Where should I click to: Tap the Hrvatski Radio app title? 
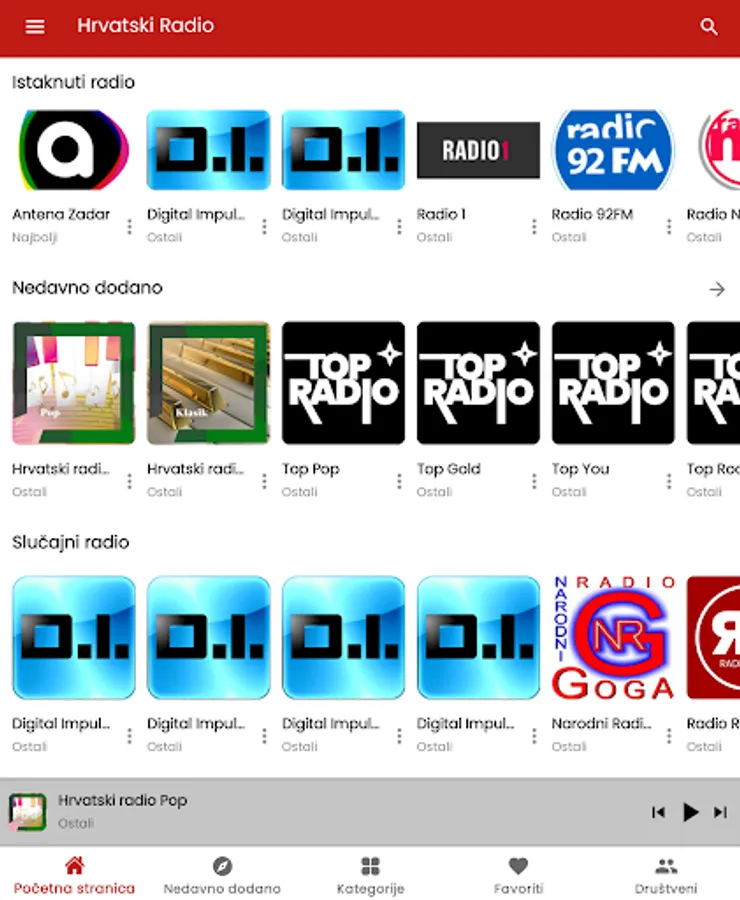145,25
